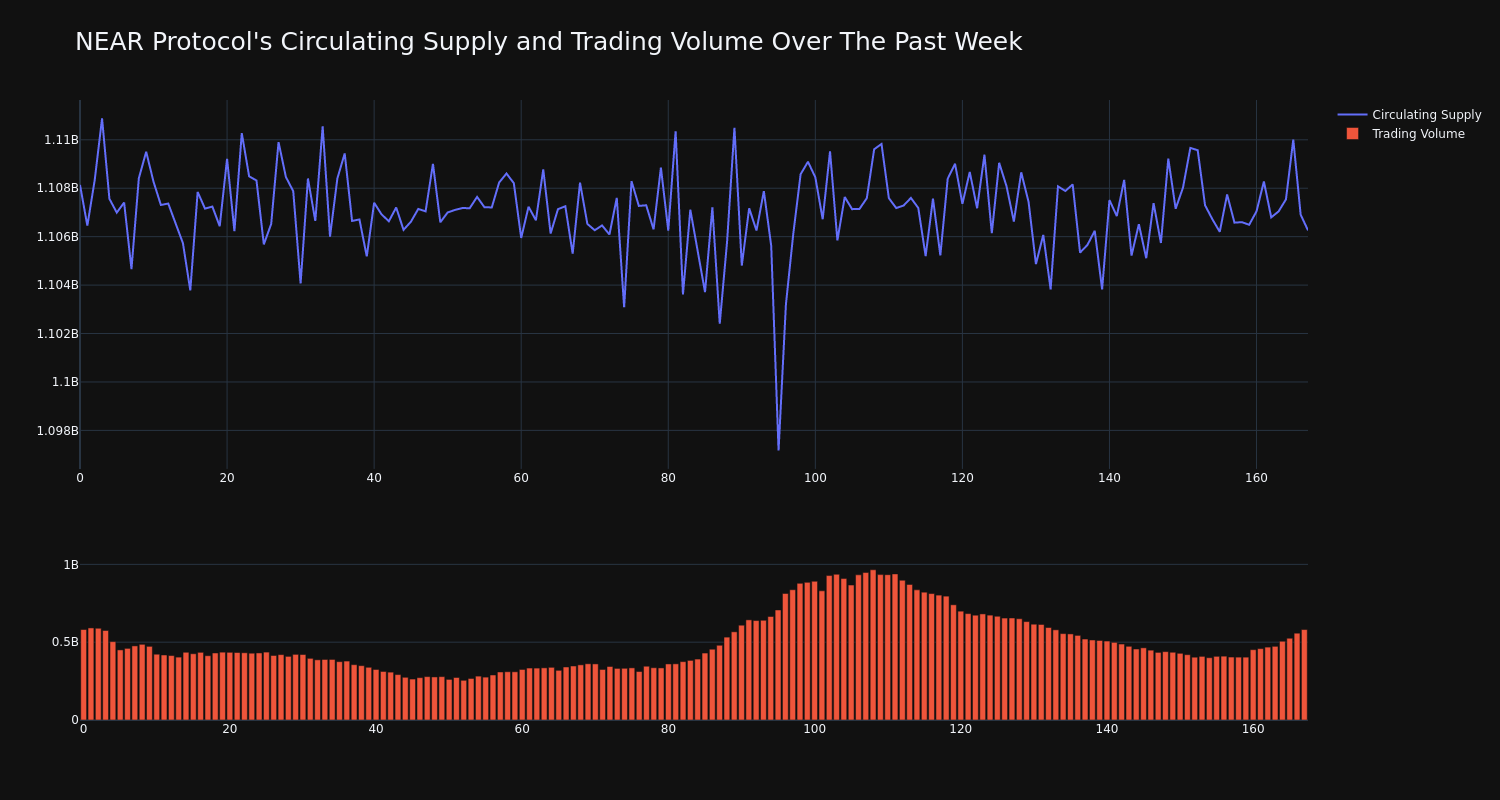Click the 1.098B y-axis label
The image size is (1500, 800).
point(57,431)
